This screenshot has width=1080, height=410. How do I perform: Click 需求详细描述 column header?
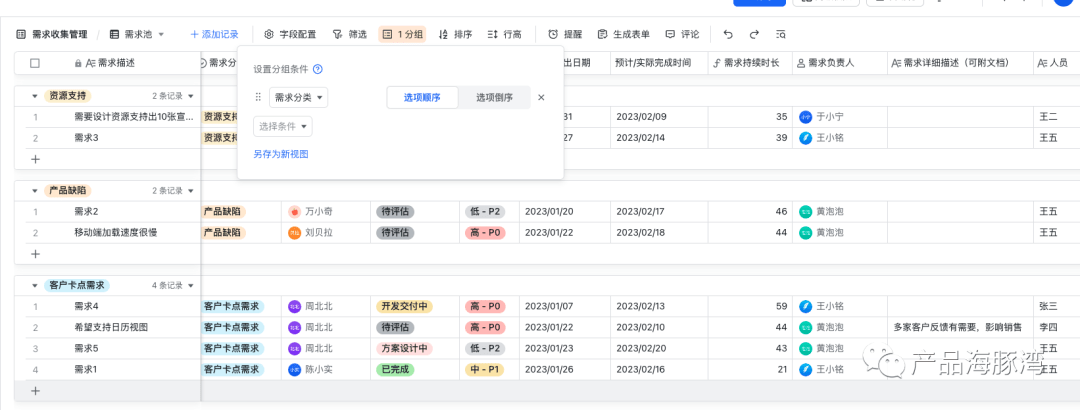pos(960,63)
